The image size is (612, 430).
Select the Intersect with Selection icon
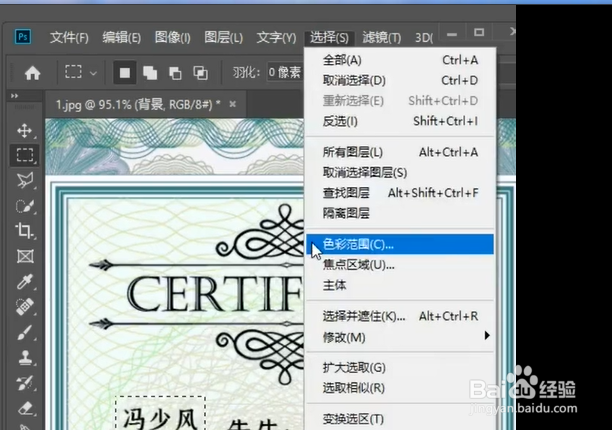[200, 73]
